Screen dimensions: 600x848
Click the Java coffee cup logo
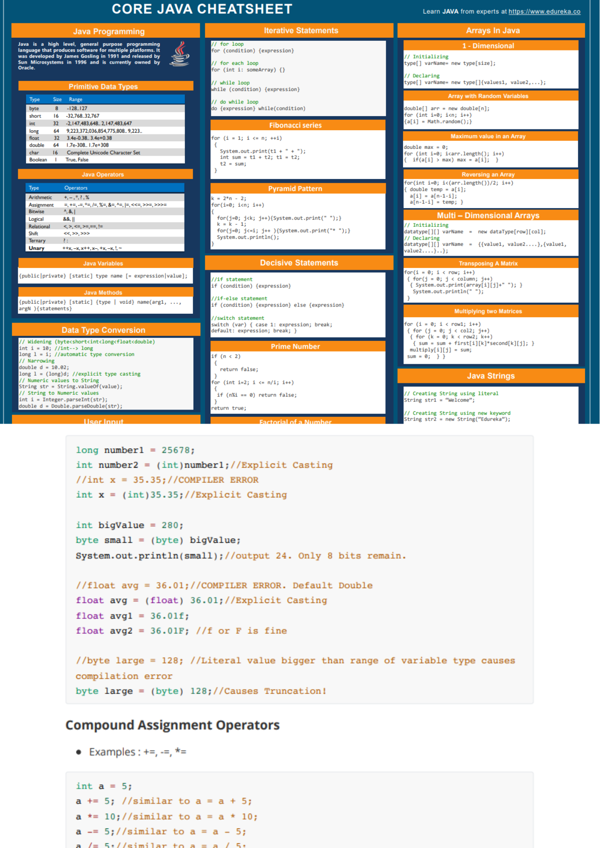click(180, 54)
